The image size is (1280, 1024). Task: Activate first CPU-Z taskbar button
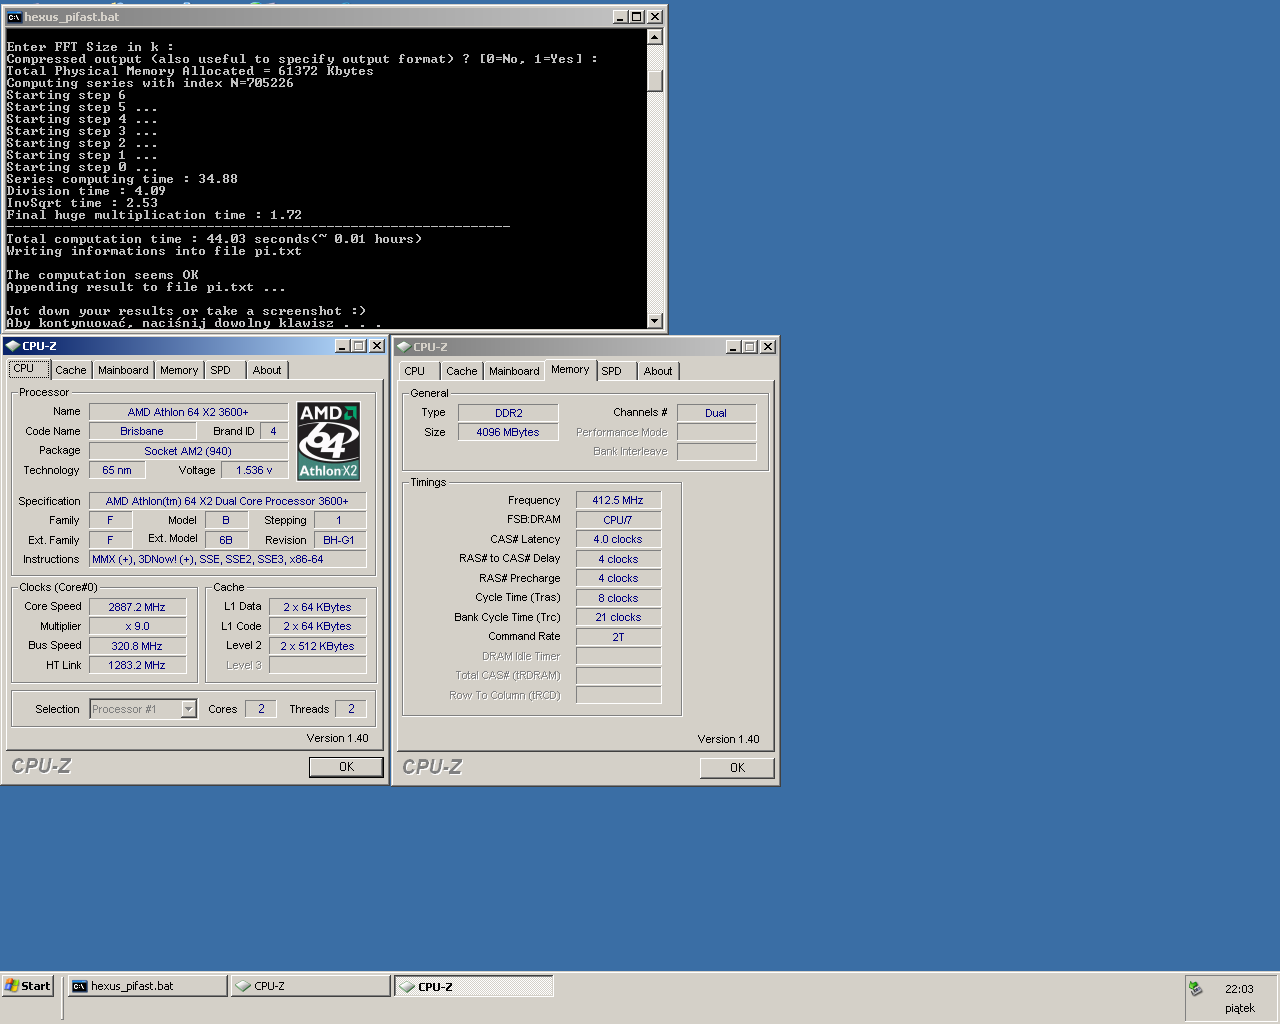tap(310, 986)
